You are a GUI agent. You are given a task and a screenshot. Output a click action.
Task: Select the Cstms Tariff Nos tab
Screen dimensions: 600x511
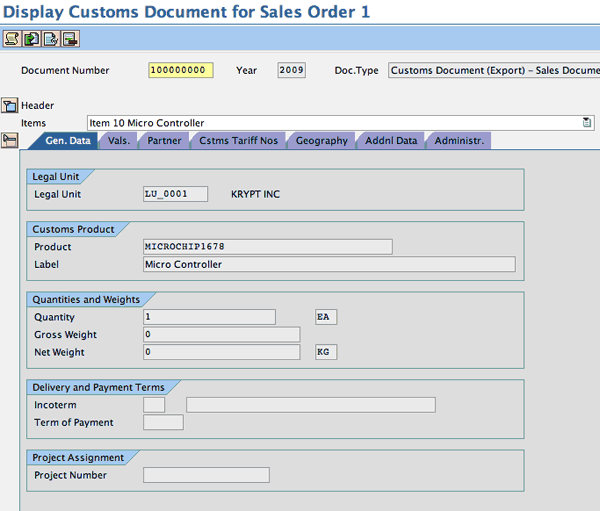pyautogui.click(x=238, y=141)
